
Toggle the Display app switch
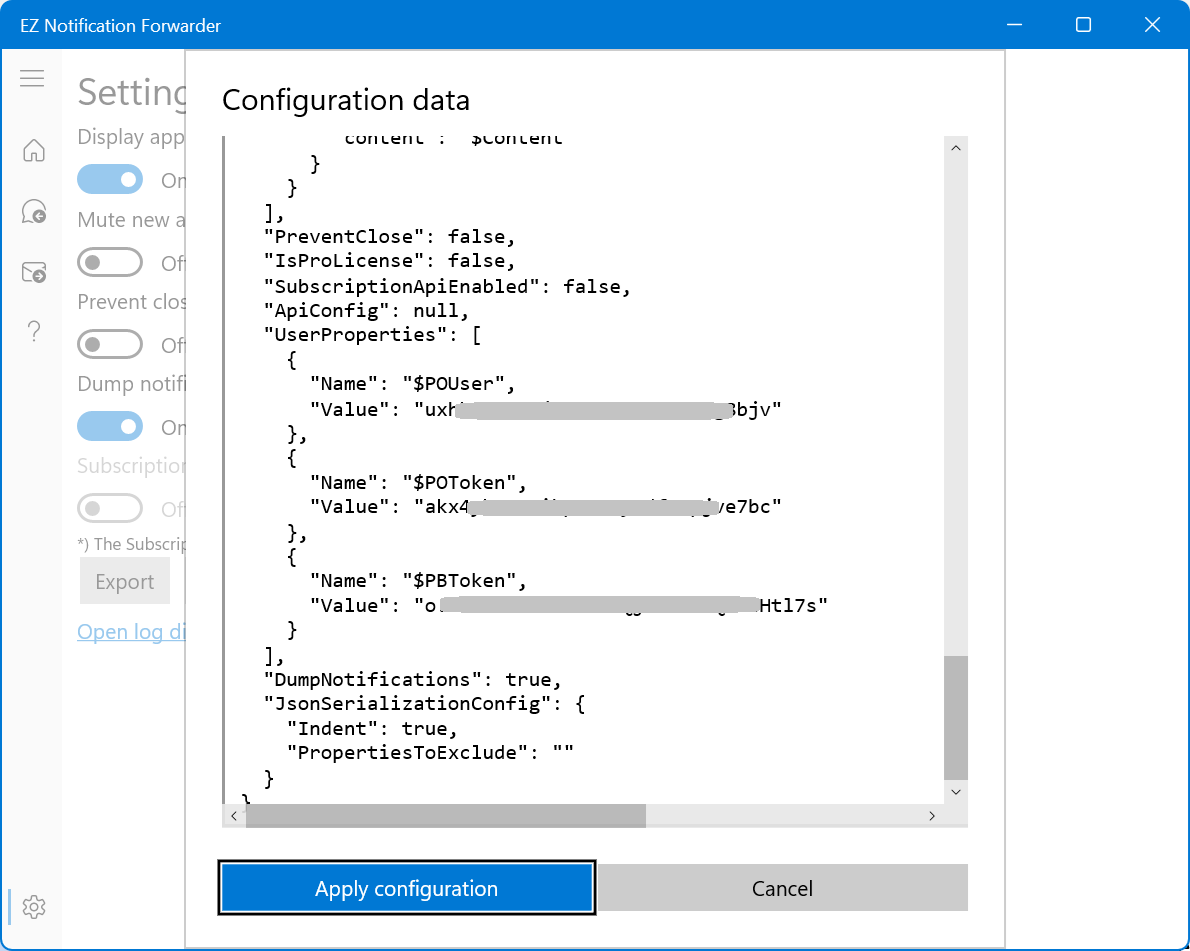point(110,180)
